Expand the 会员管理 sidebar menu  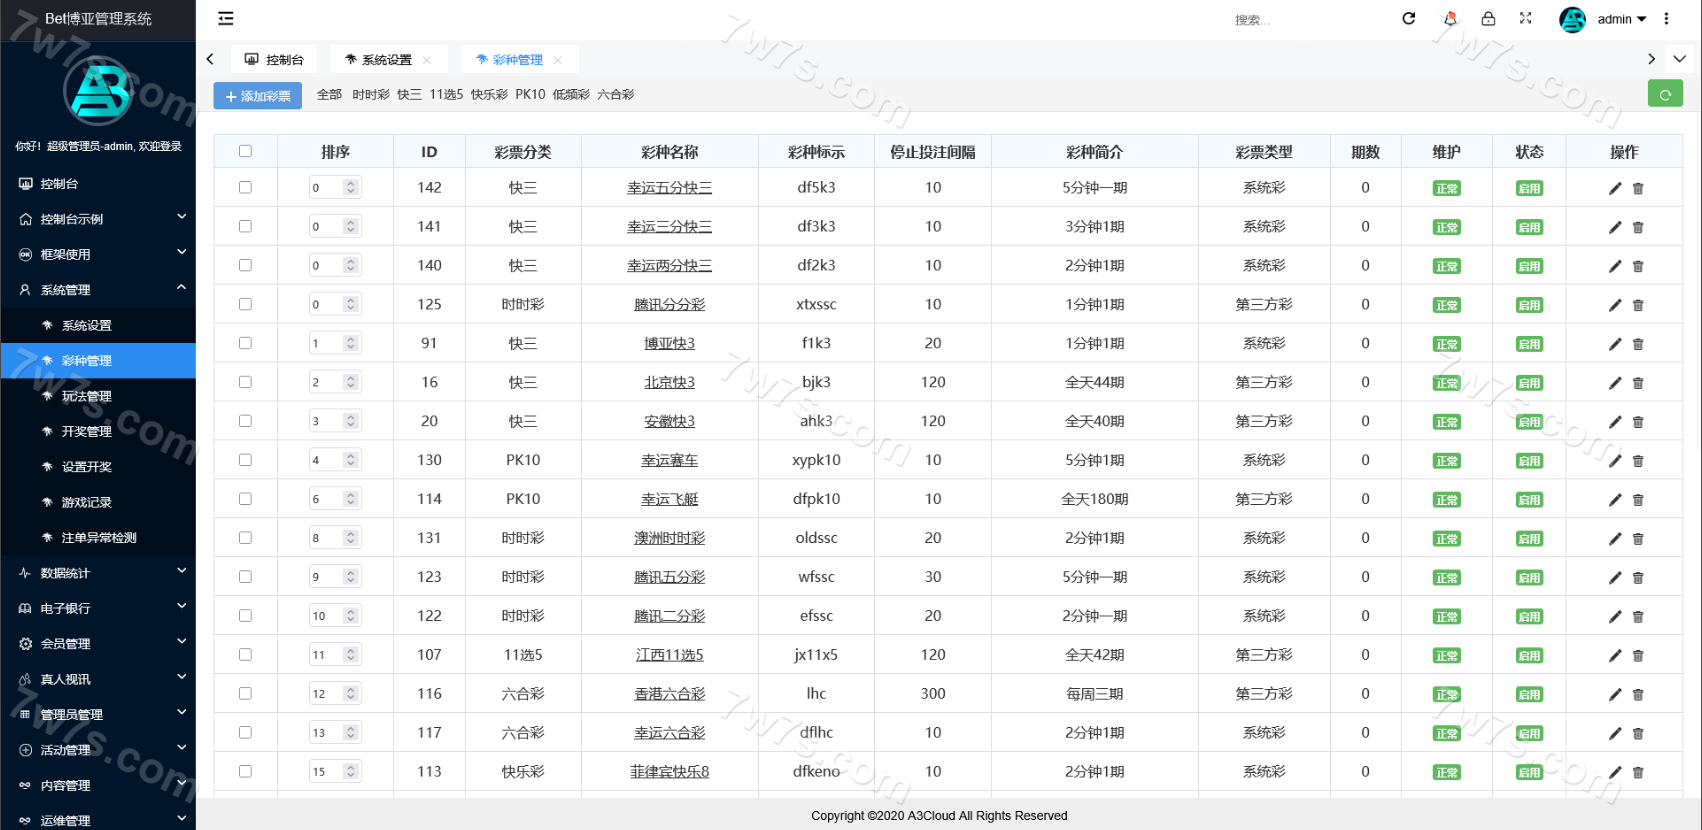point(98,644)
